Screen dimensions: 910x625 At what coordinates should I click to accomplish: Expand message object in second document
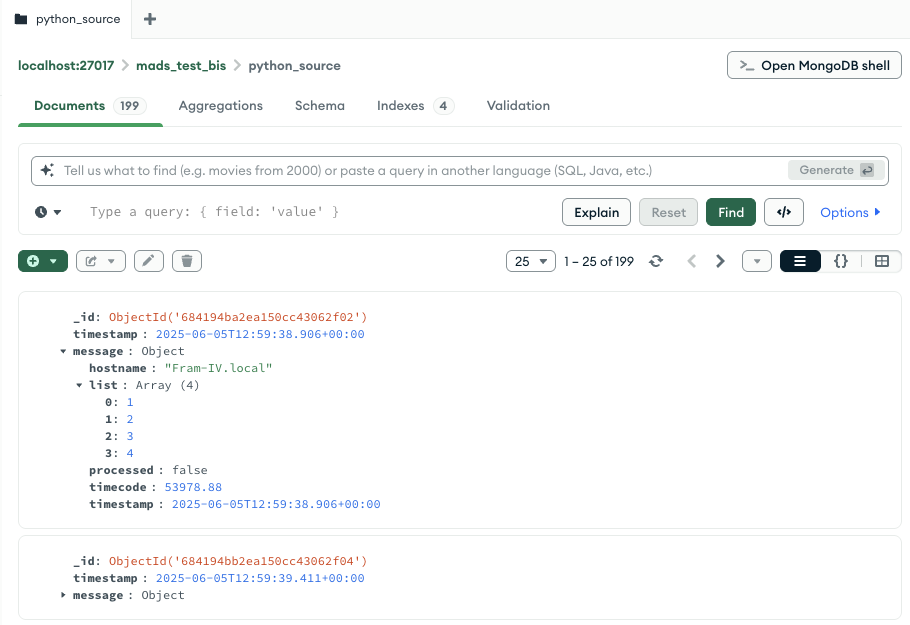click(64, 595)
